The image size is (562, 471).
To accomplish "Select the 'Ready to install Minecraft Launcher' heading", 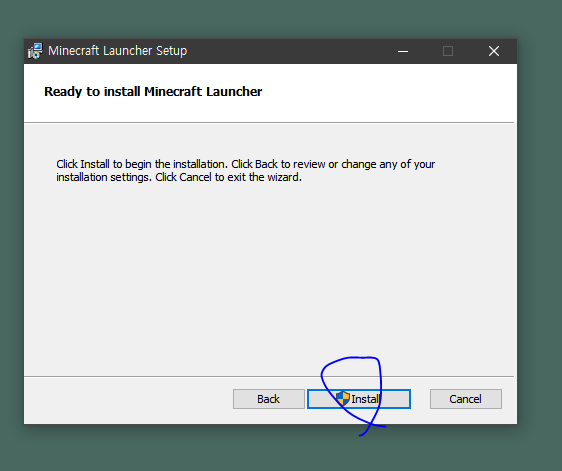I will pos(153,92).
